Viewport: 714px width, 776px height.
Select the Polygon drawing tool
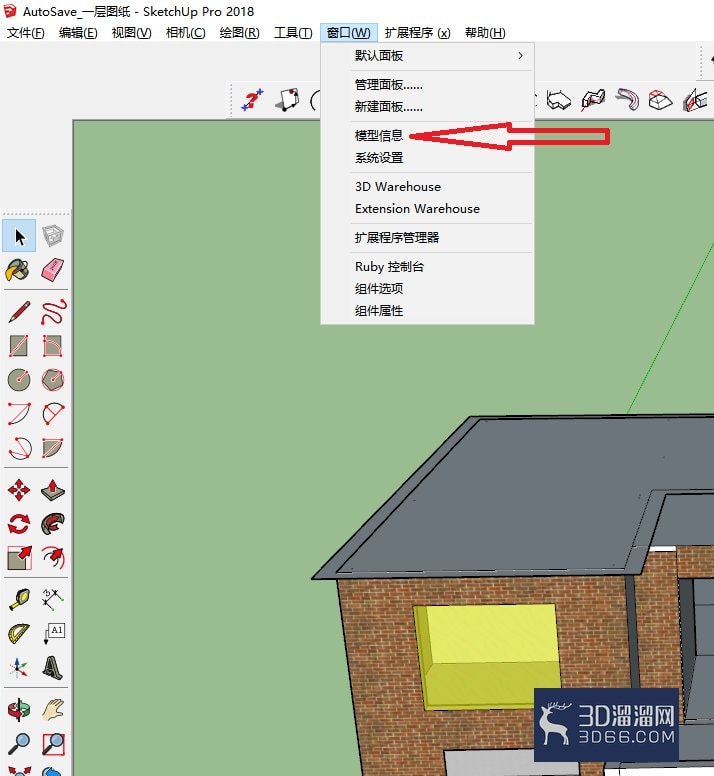tap(52, 380)
